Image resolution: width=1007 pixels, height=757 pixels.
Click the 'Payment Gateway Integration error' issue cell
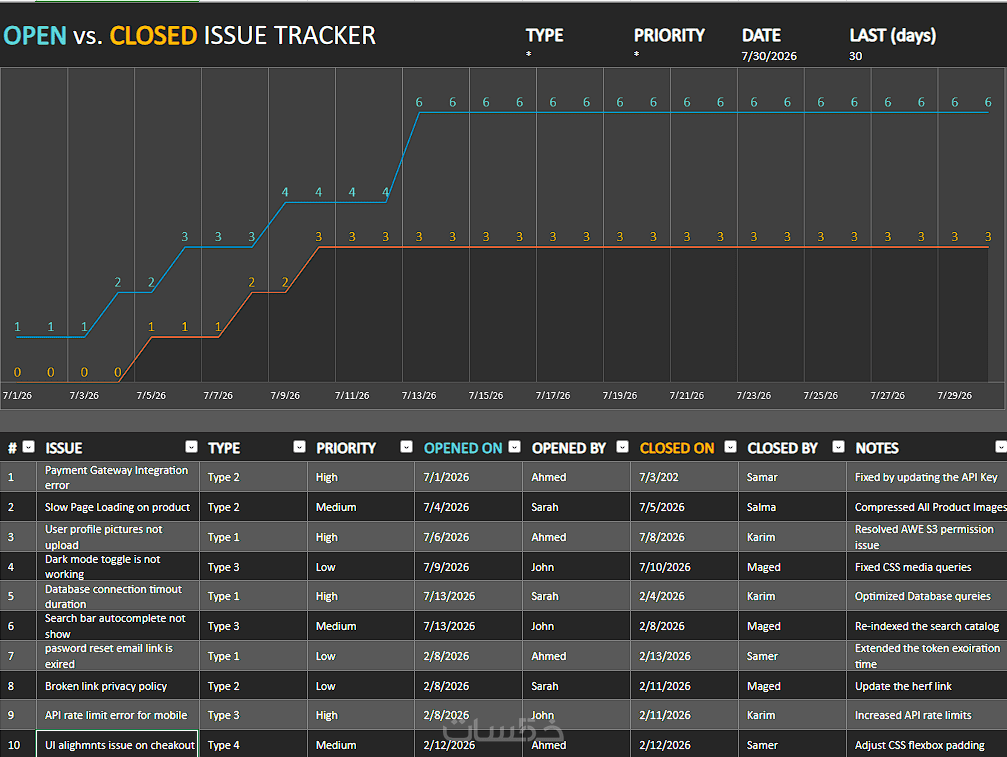pos(118,477)
